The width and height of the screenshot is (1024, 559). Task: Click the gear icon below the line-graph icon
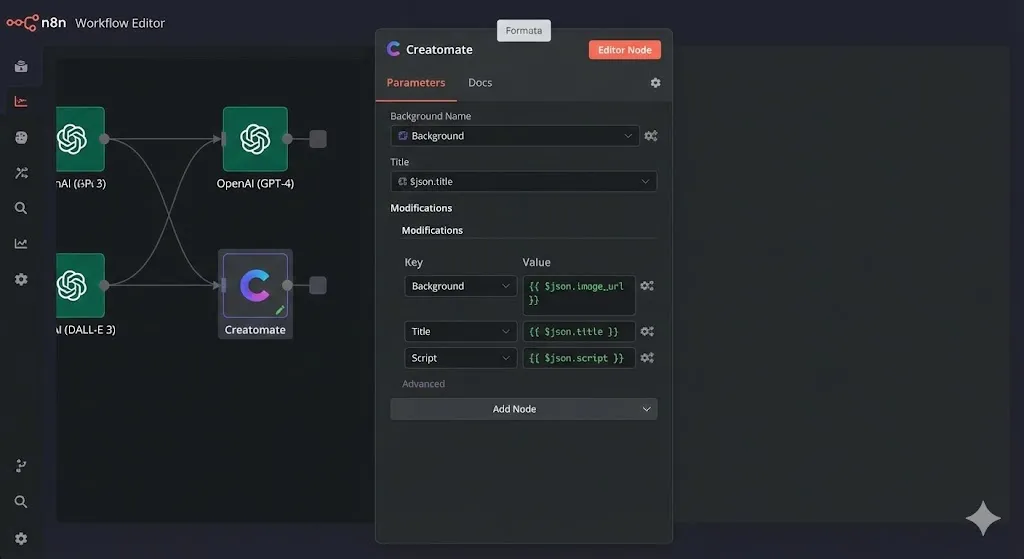click(x=21, y=280)
